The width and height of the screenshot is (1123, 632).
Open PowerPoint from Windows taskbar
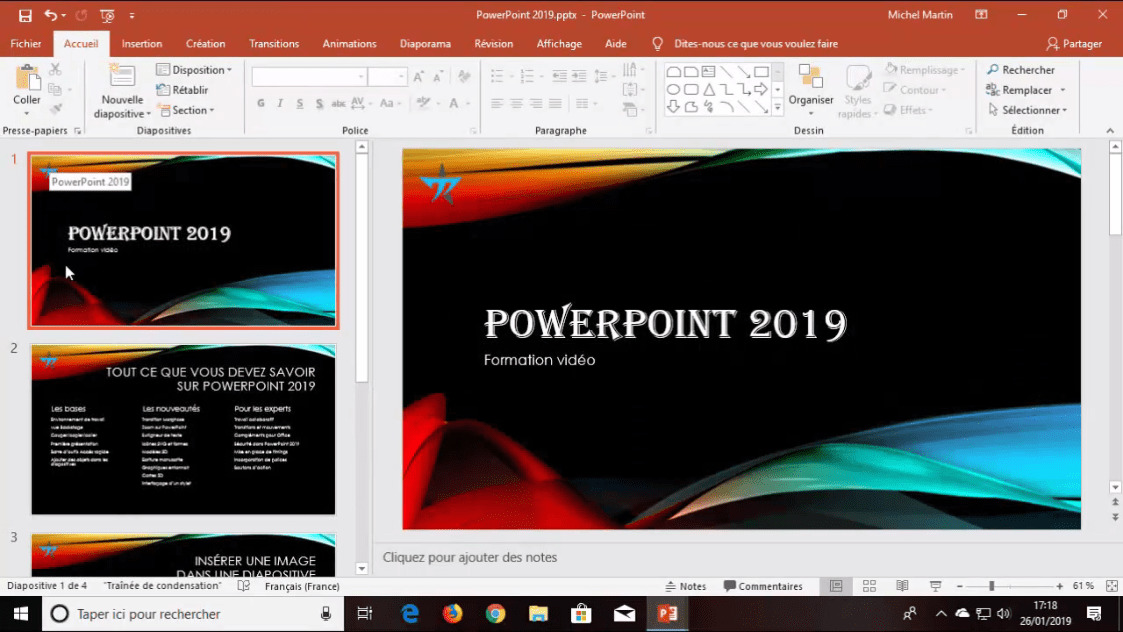667,613
